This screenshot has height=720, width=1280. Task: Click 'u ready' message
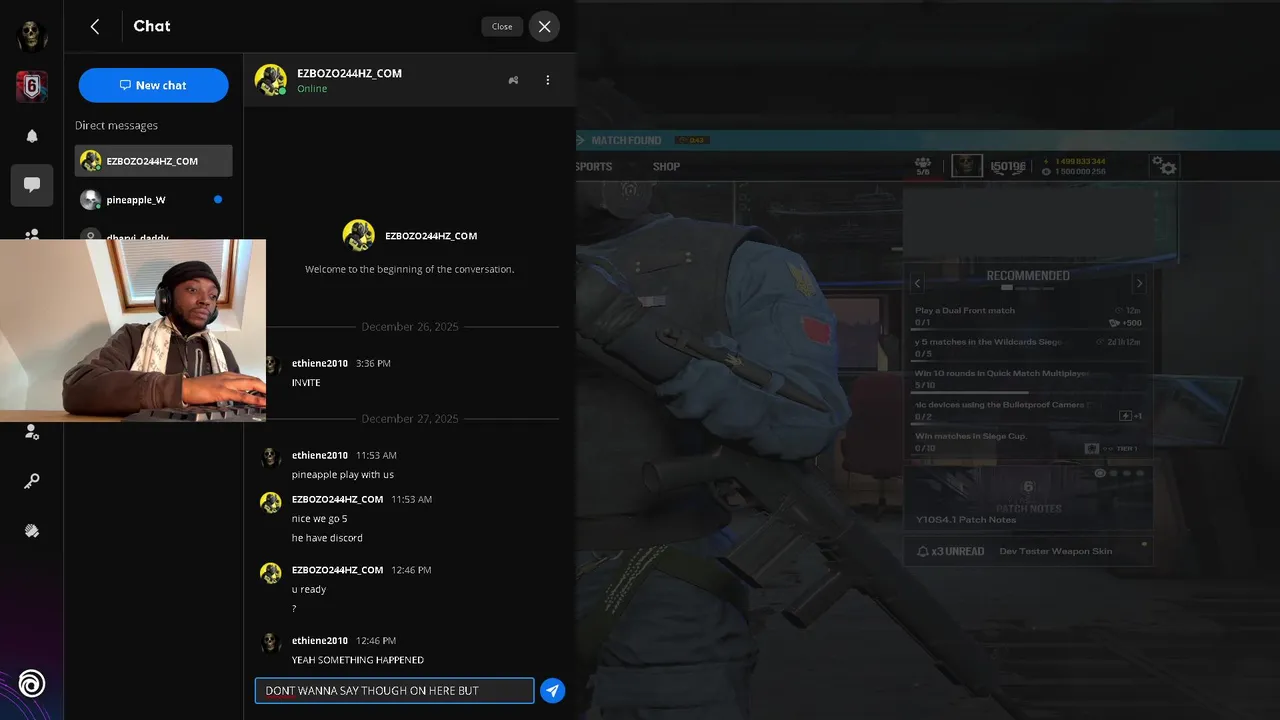coord(309,590)
